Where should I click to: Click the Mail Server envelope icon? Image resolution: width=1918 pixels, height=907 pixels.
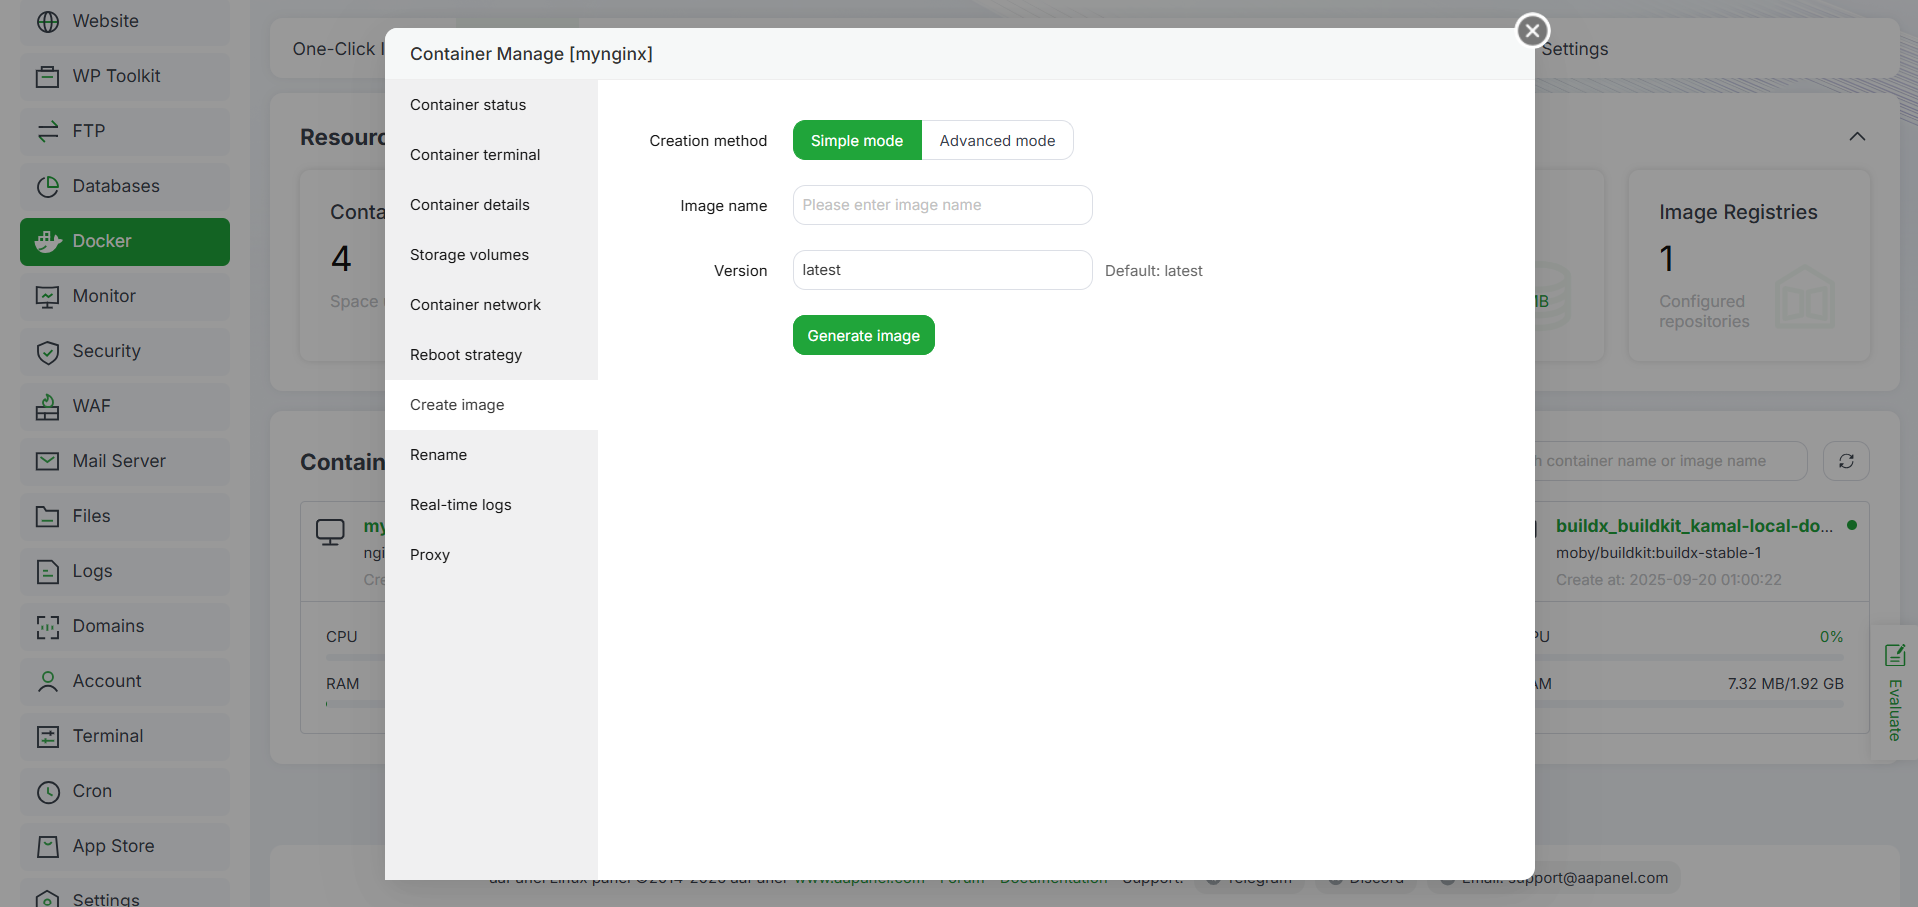pyautogui.click(x=47, y=461)
